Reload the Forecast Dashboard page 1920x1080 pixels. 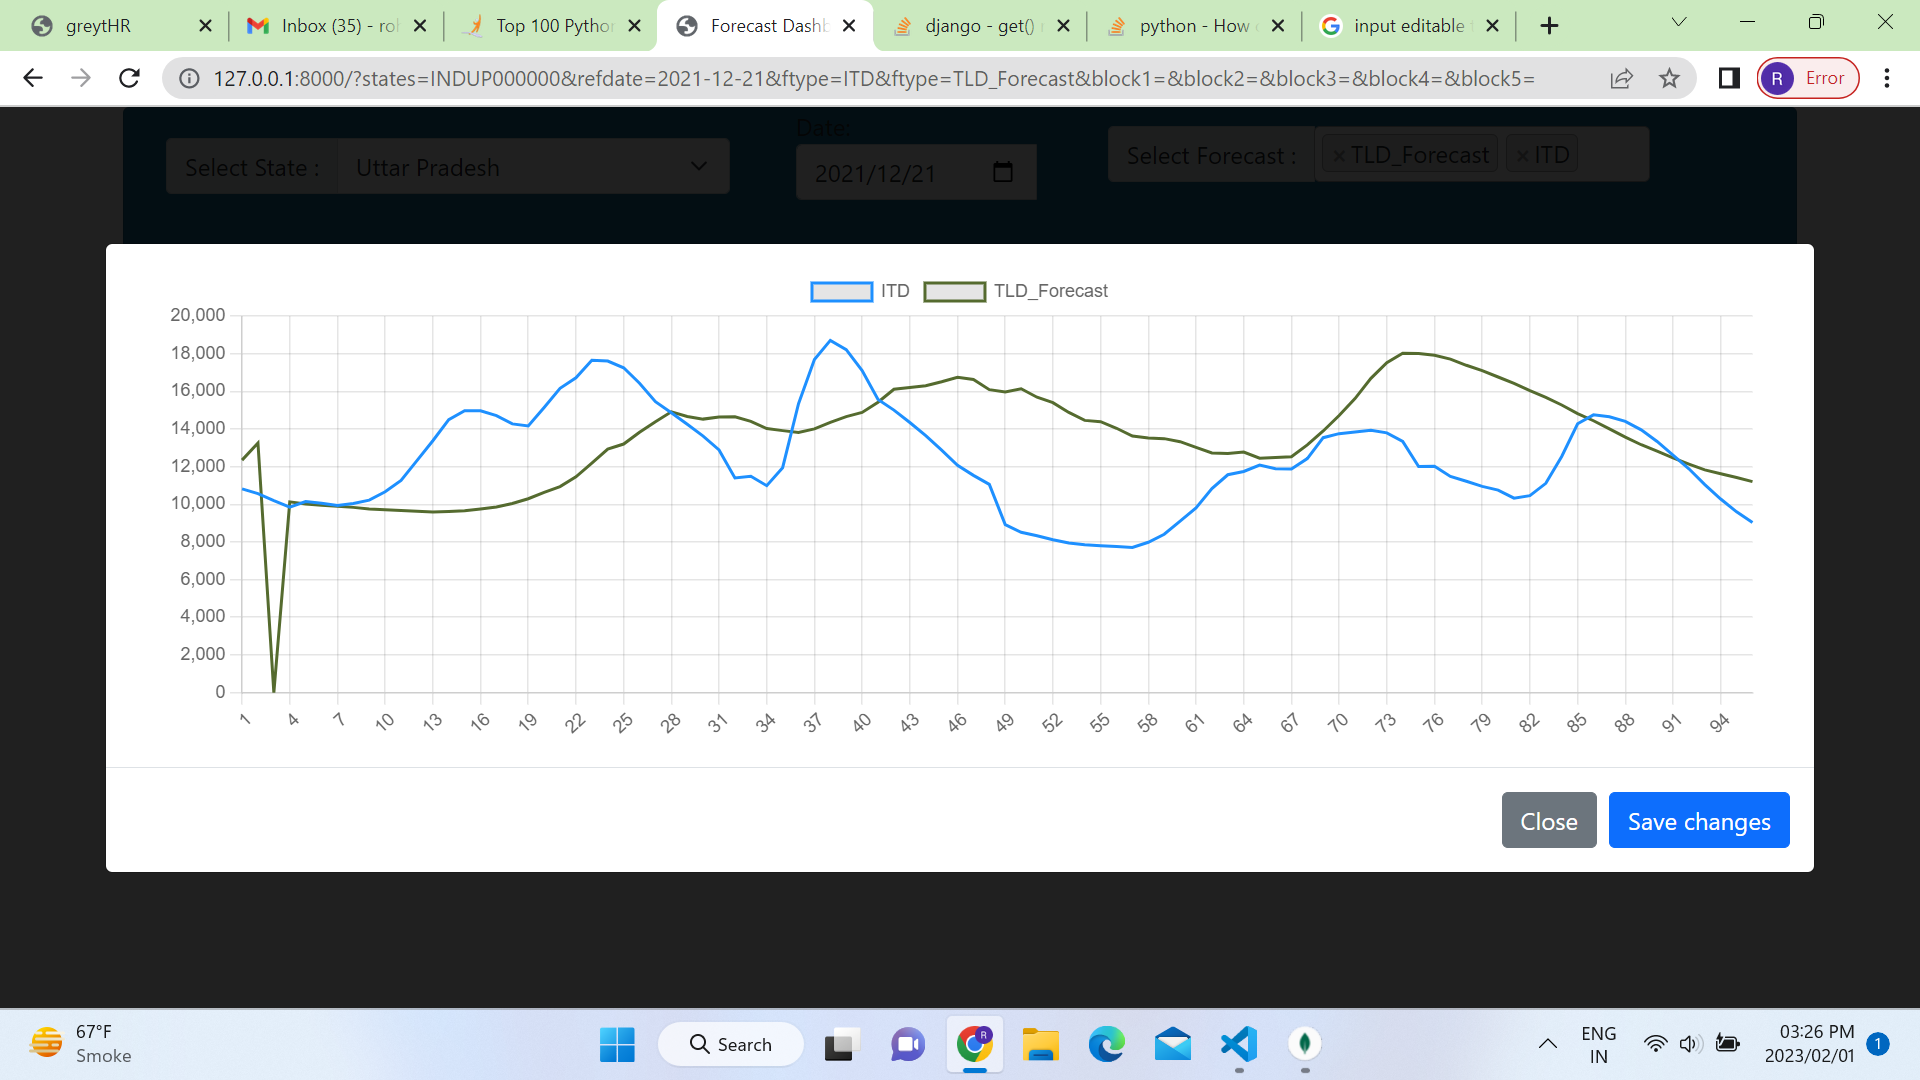[x=129, y=78]
